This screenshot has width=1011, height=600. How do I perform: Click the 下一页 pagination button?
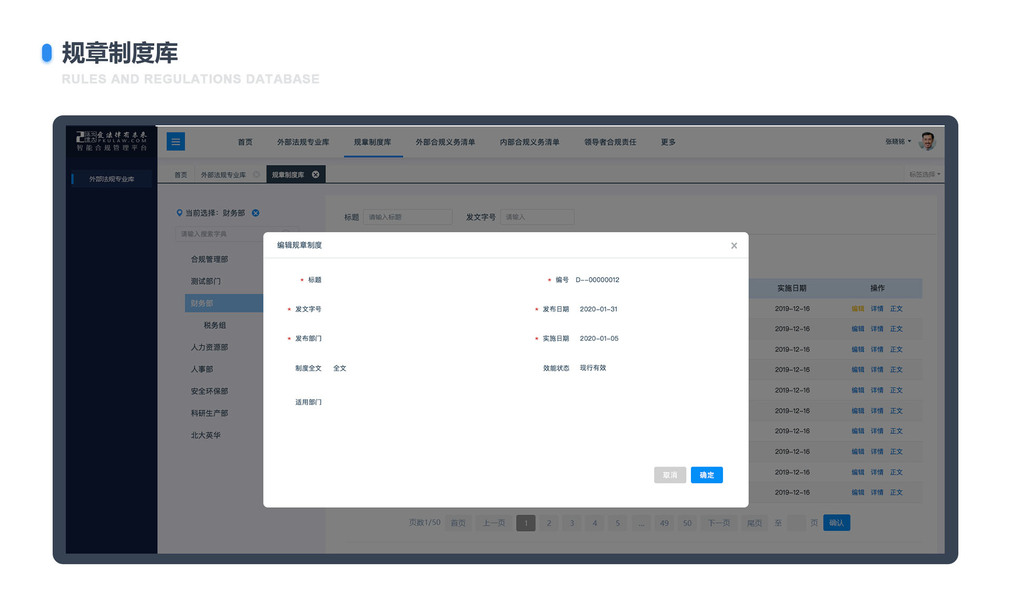(719, 523)
